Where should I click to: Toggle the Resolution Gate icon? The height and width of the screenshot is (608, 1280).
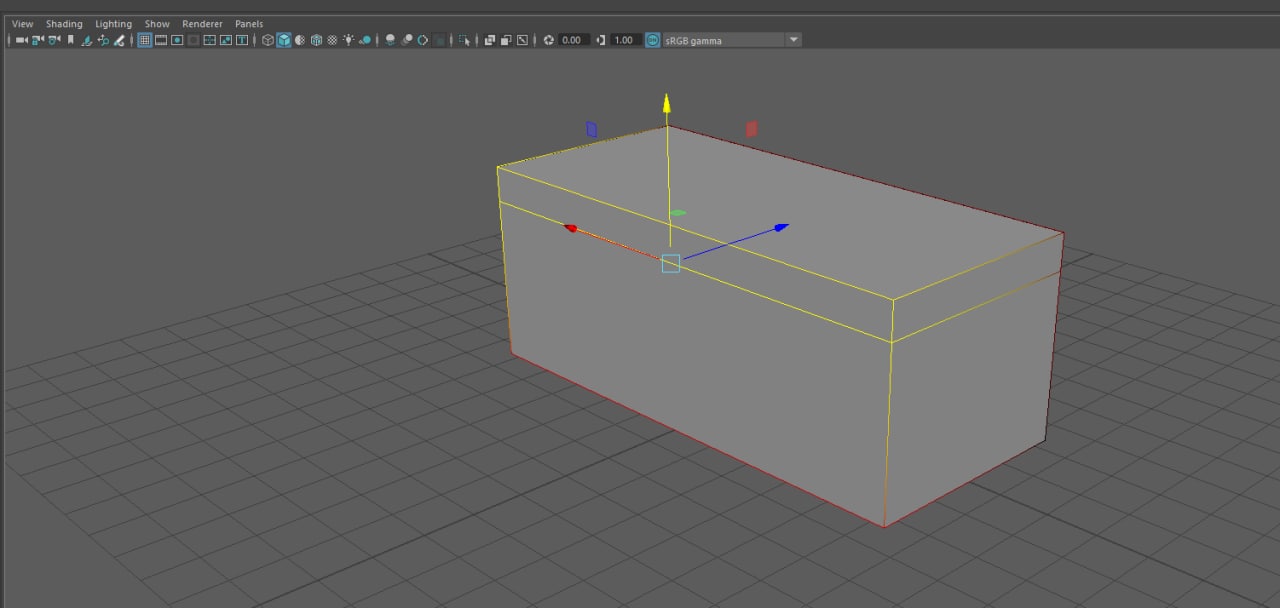point(177,40)
